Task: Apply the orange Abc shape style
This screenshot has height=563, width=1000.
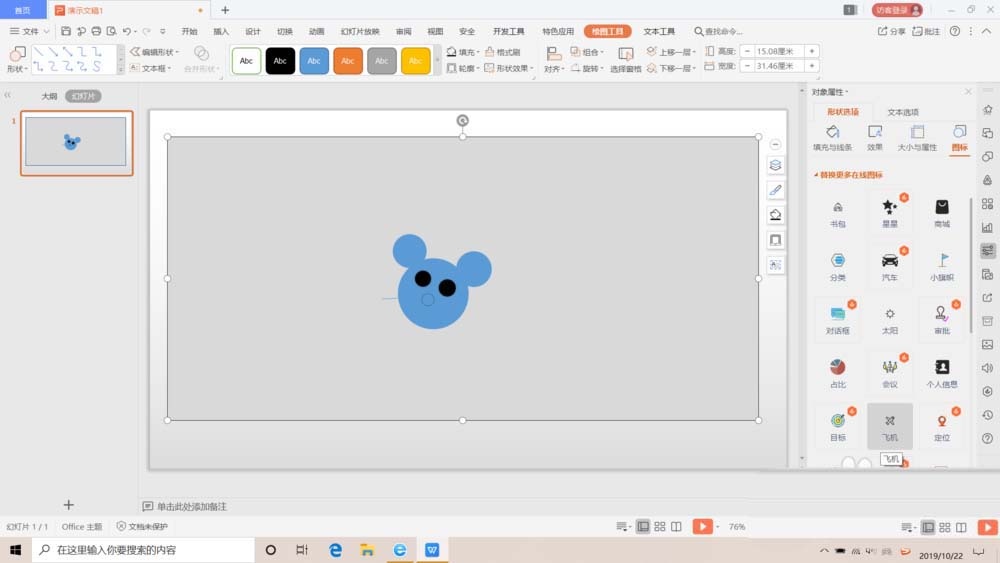Action: pos(347,61)
